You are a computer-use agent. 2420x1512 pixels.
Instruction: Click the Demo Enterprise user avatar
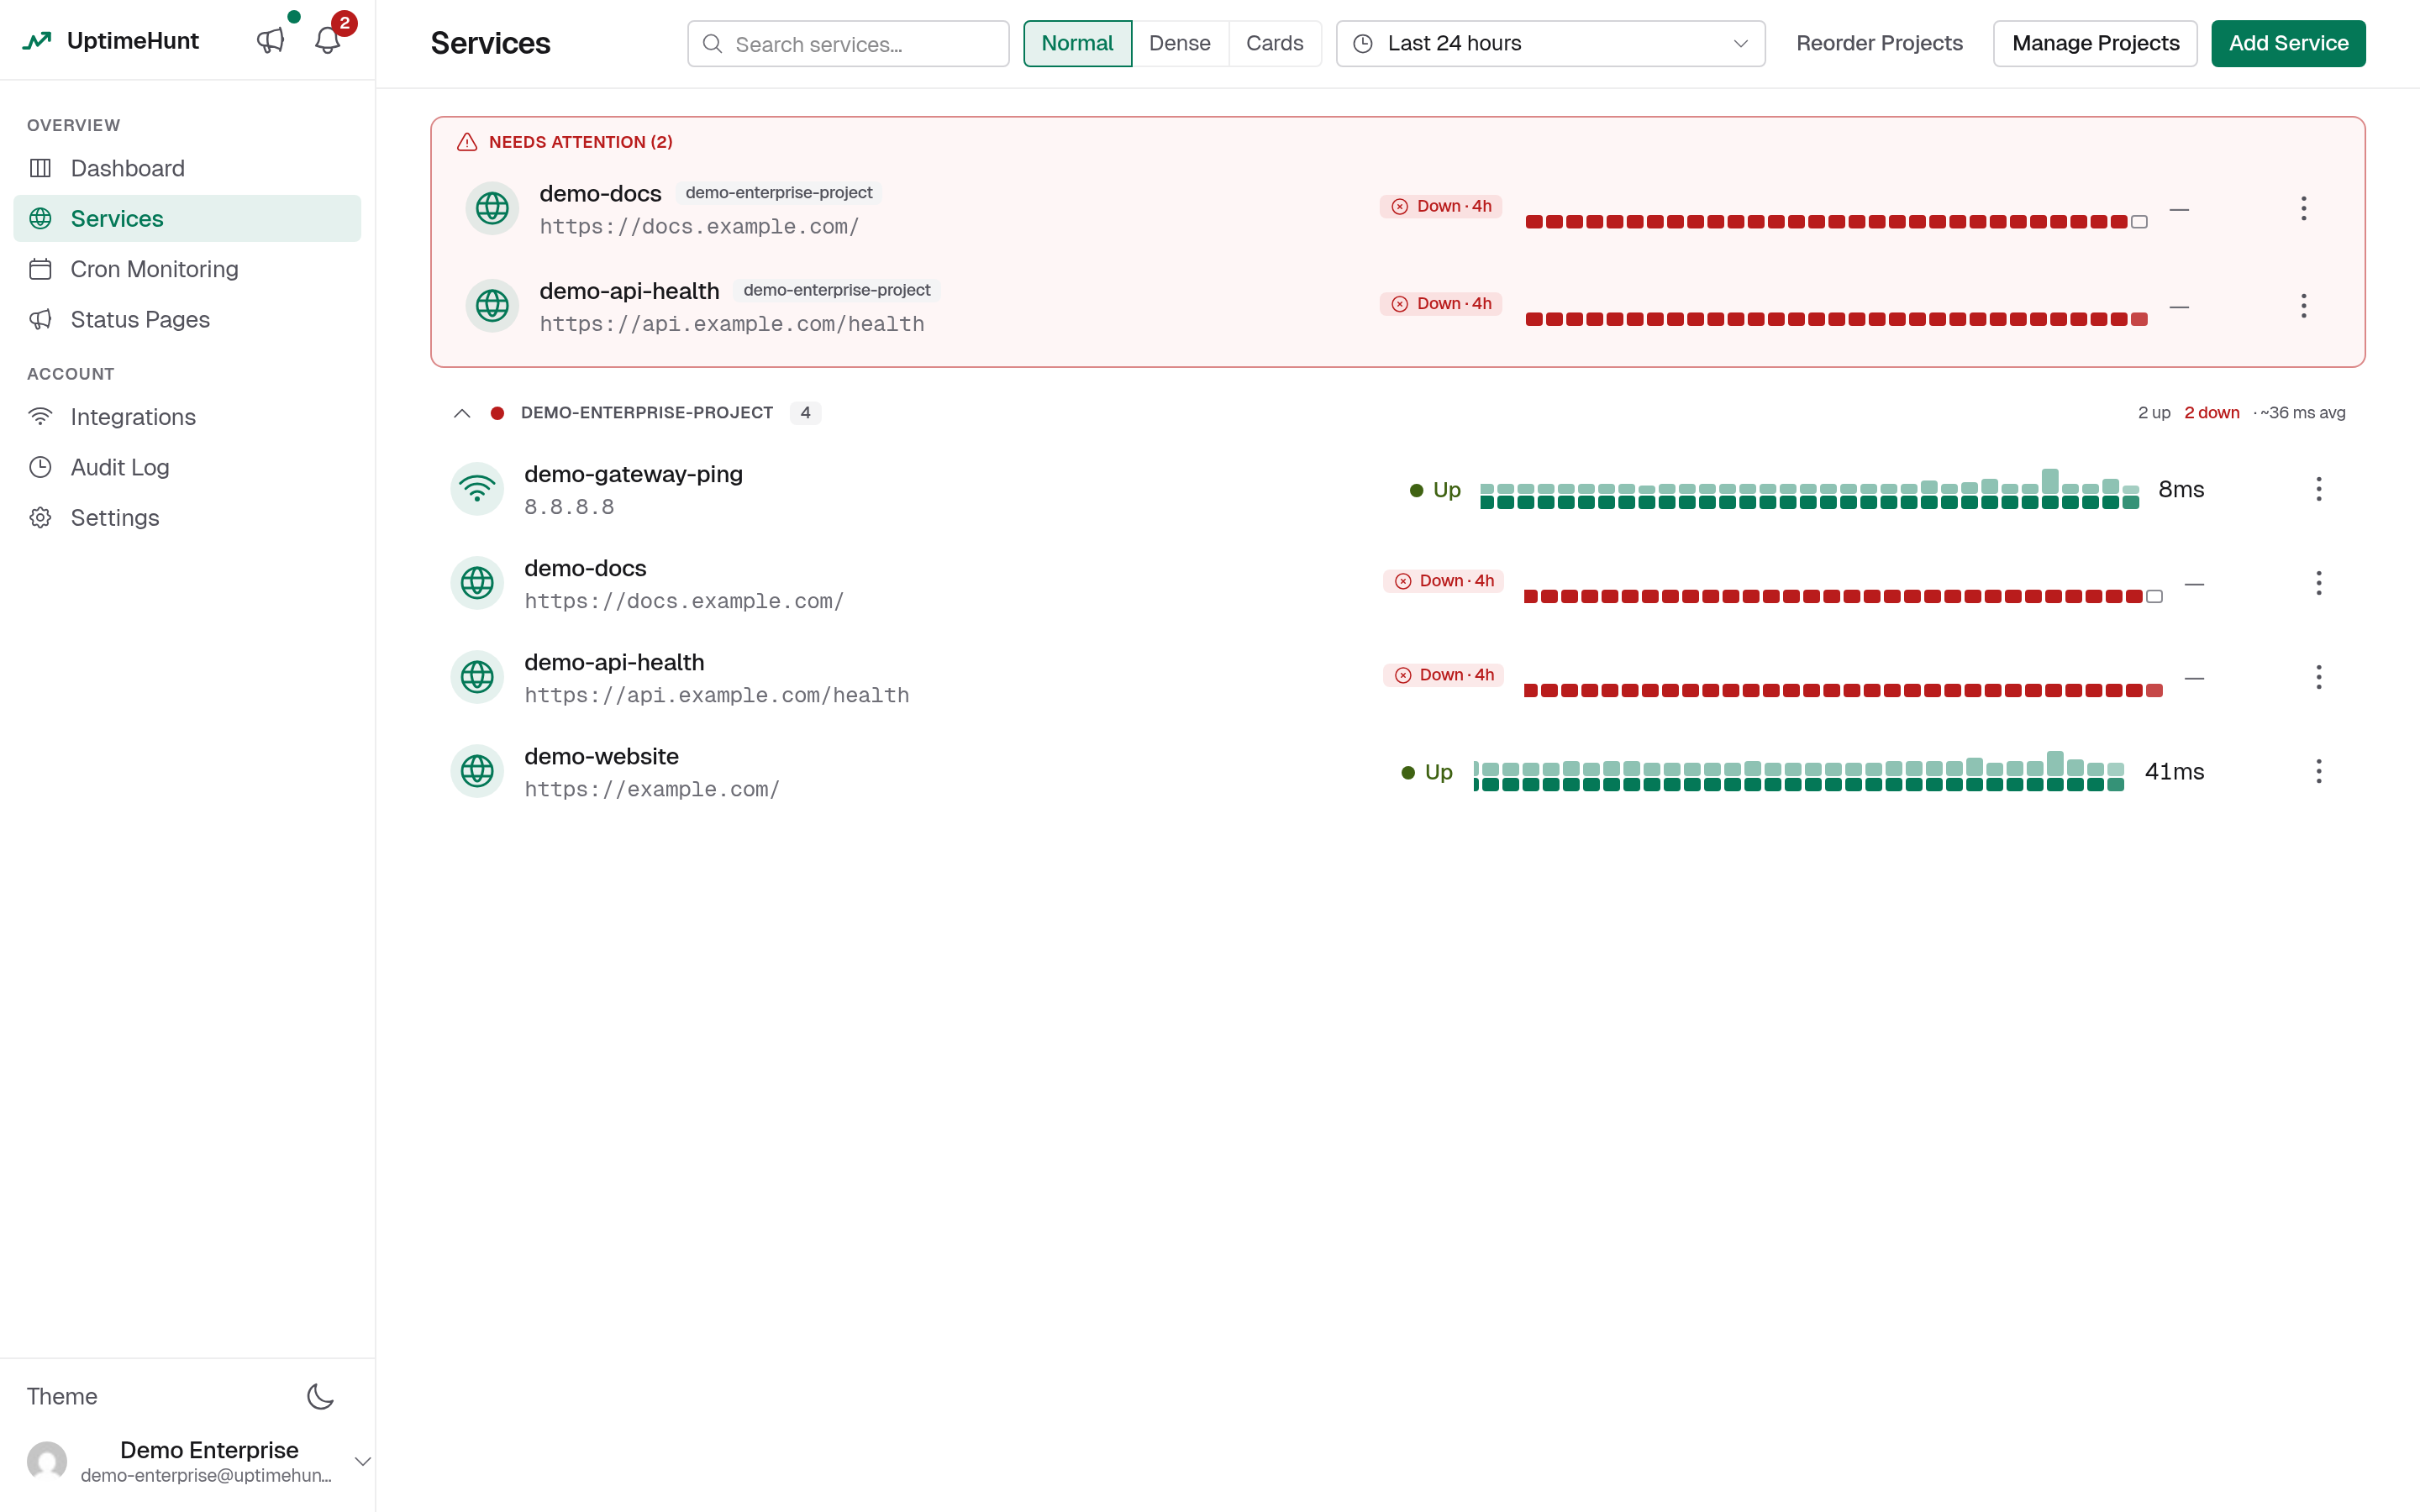[x=47, y=1461]
